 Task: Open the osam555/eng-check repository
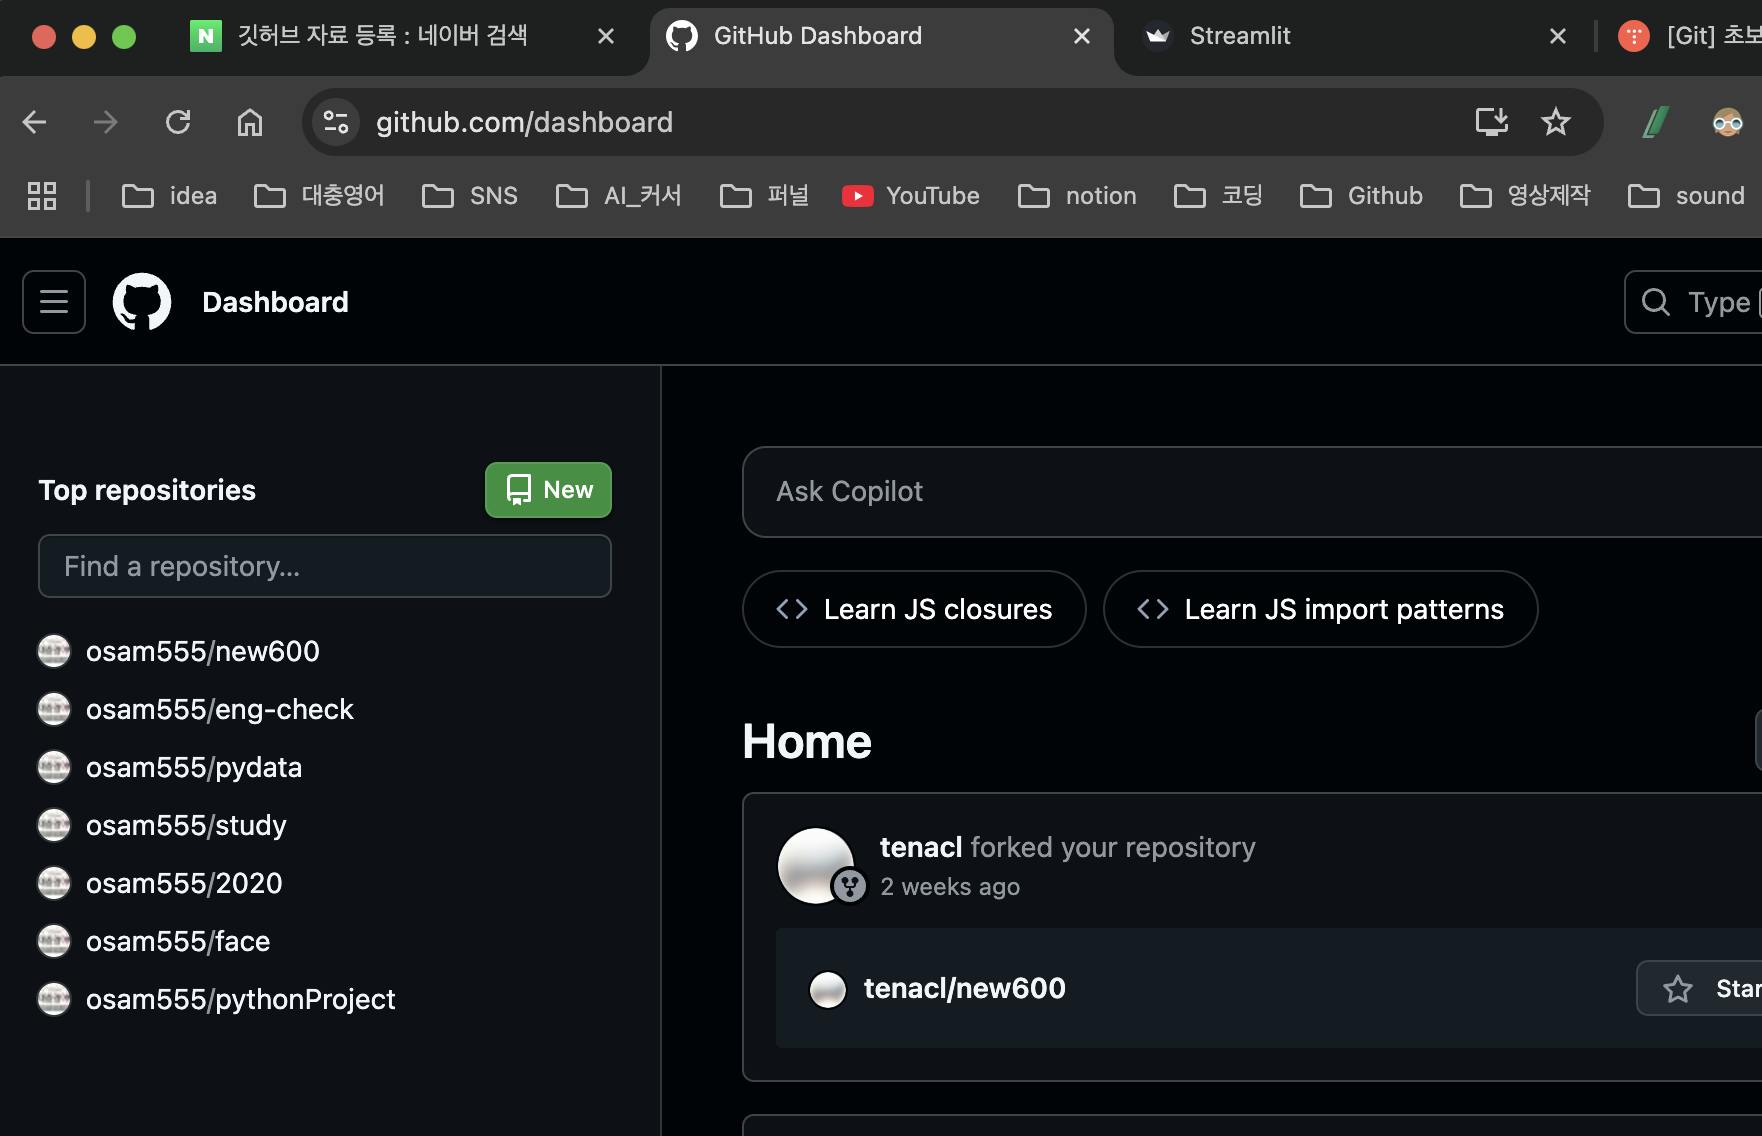[x=220, y=709]
